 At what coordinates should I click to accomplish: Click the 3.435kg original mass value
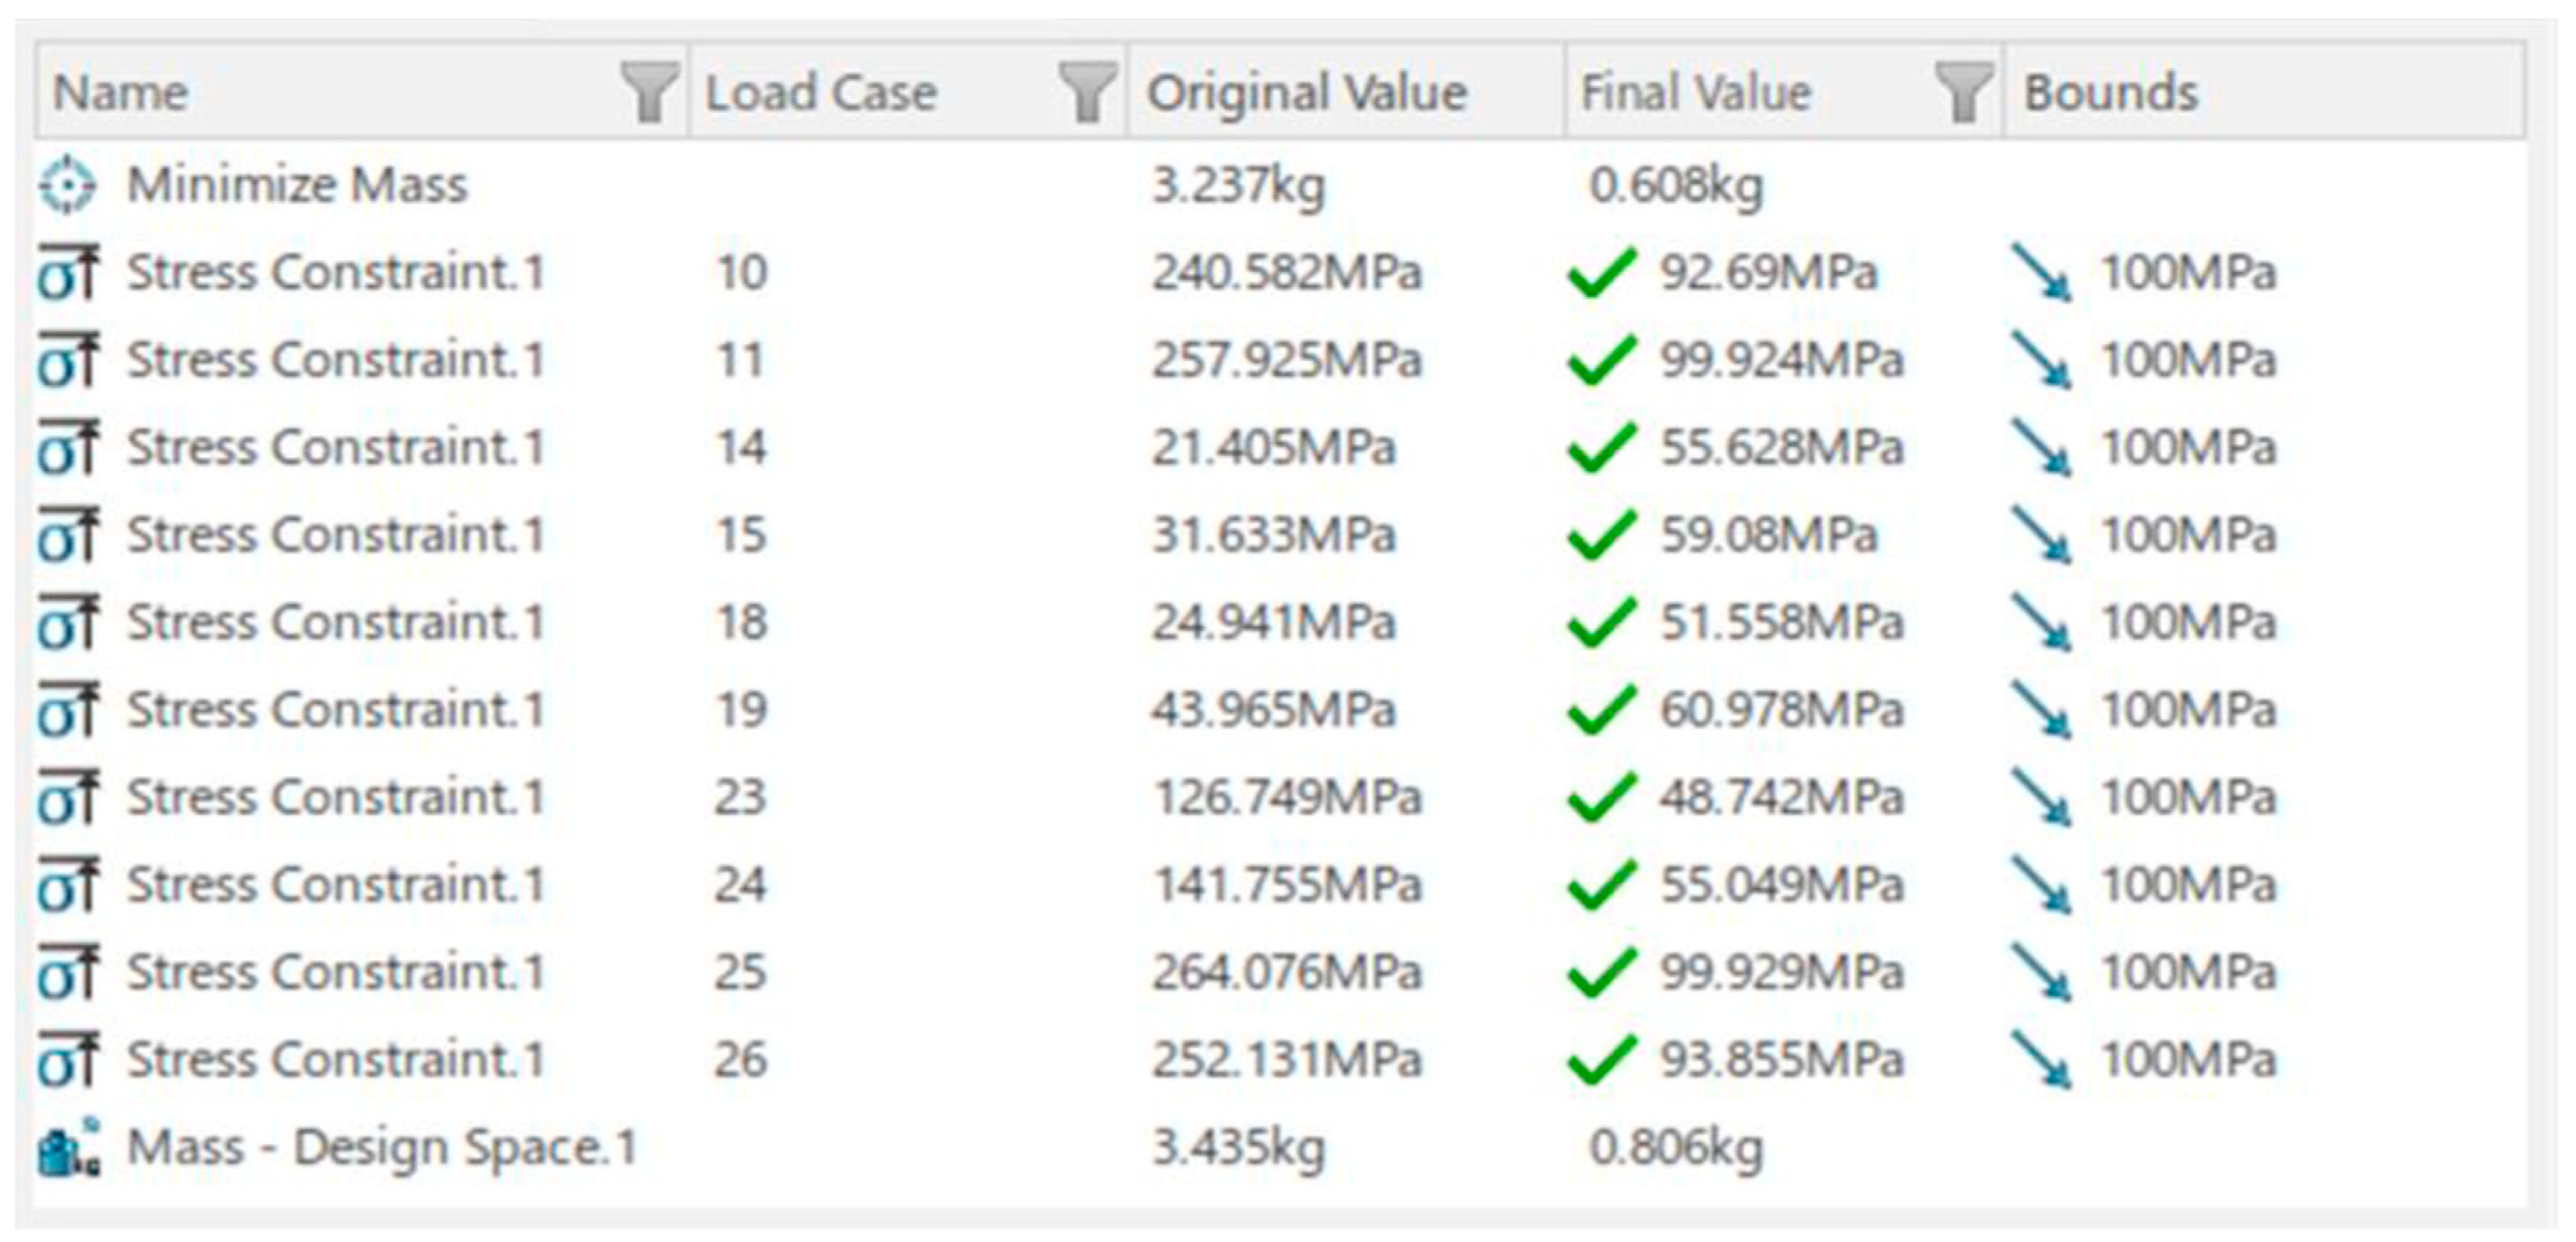point(1238,1148)
